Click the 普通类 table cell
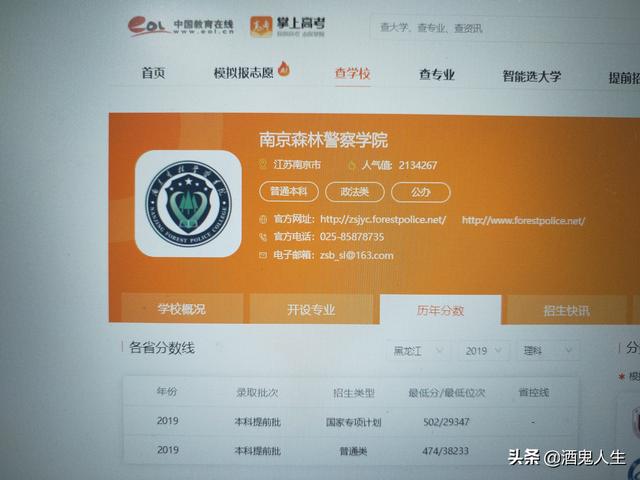 tap(353, 451)
